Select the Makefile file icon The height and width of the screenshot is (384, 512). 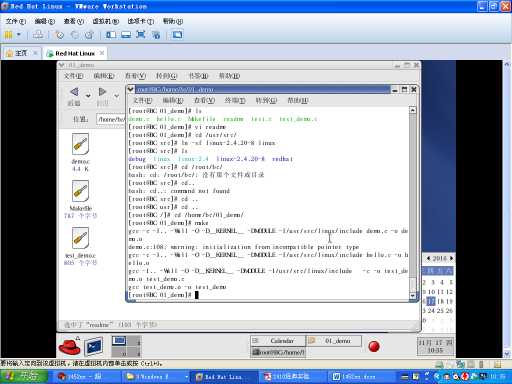80,191
